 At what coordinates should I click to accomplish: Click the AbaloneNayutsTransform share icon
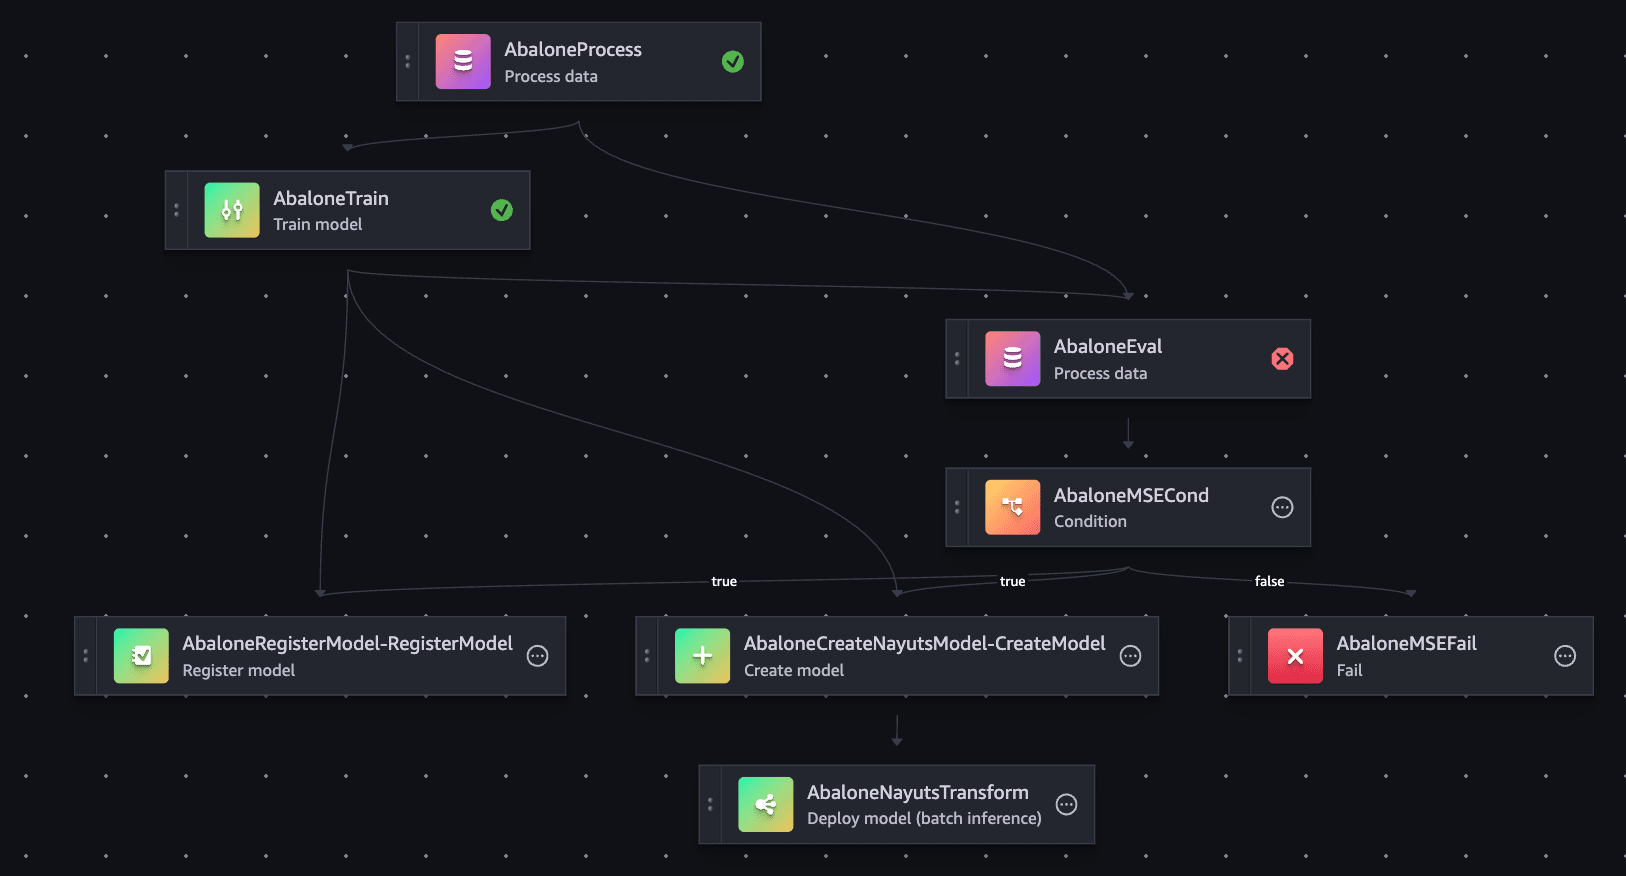[766, 804]
